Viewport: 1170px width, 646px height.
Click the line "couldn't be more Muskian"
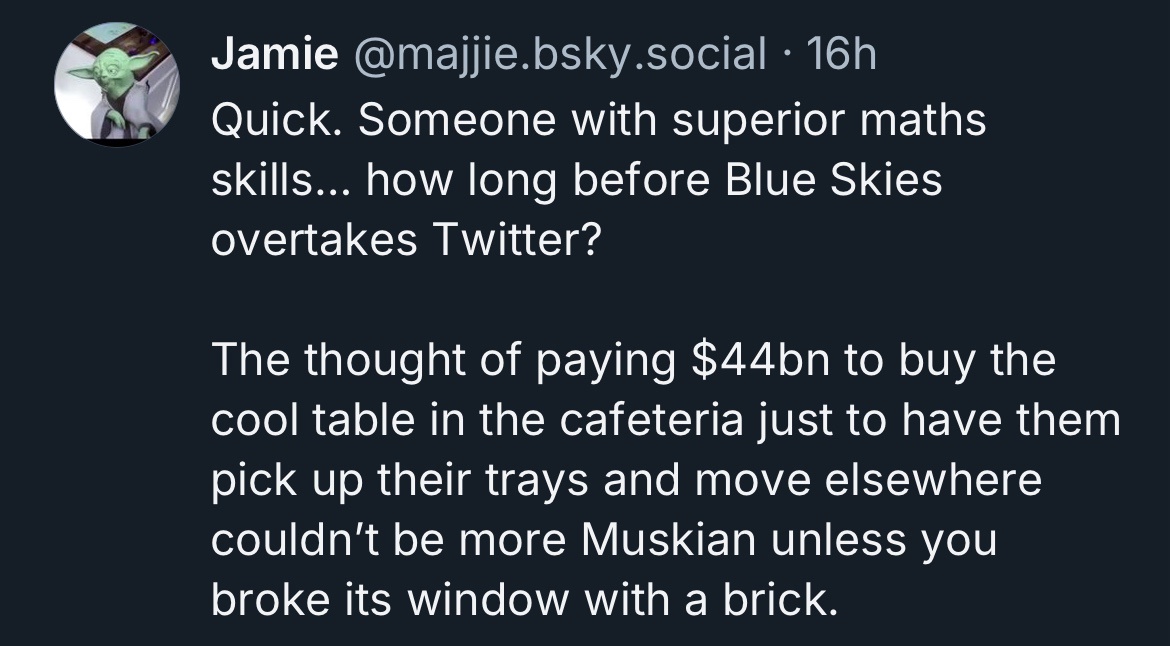[x=604, y=539]
